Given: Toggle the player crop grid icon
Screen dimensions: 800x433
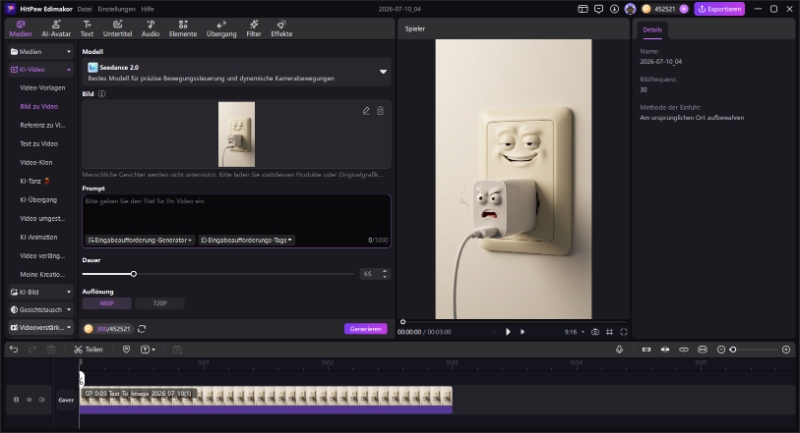Looking at the screenshot, I should click(x=609, y=332).
